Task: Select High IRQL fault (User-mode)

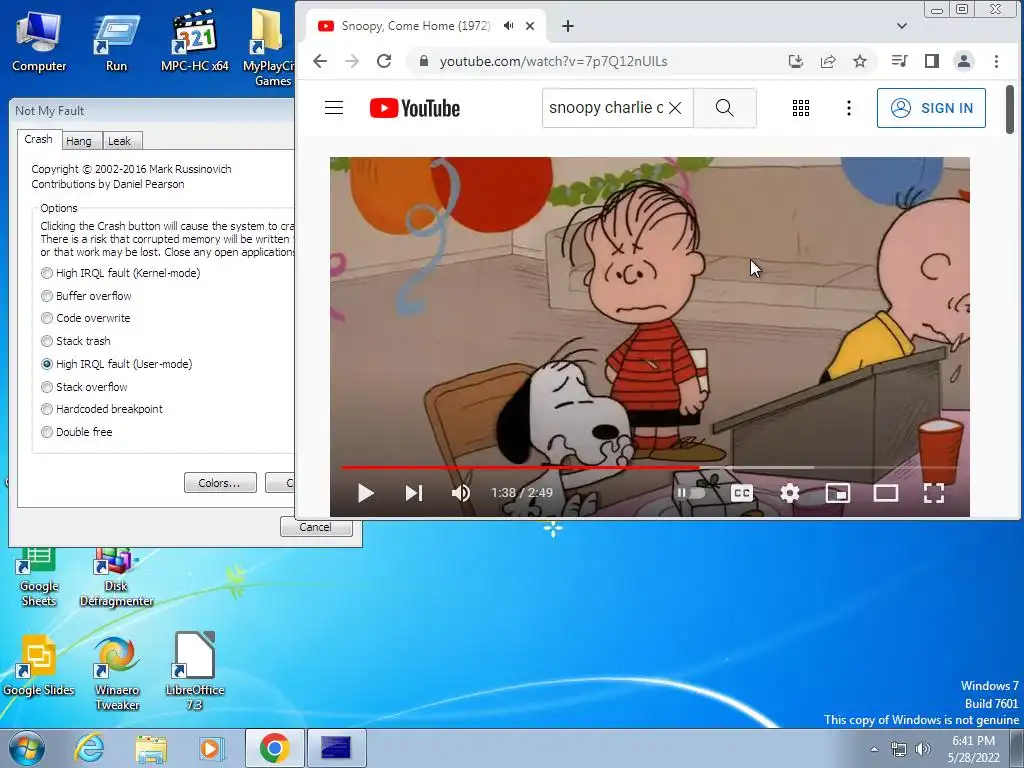Action: point(117,364)
